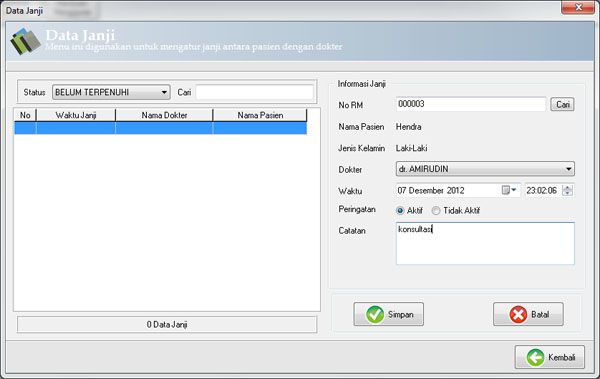Click the Cari search box beside Status
The width and height of the screenshot is (600, 379).
tap(255, 92)
